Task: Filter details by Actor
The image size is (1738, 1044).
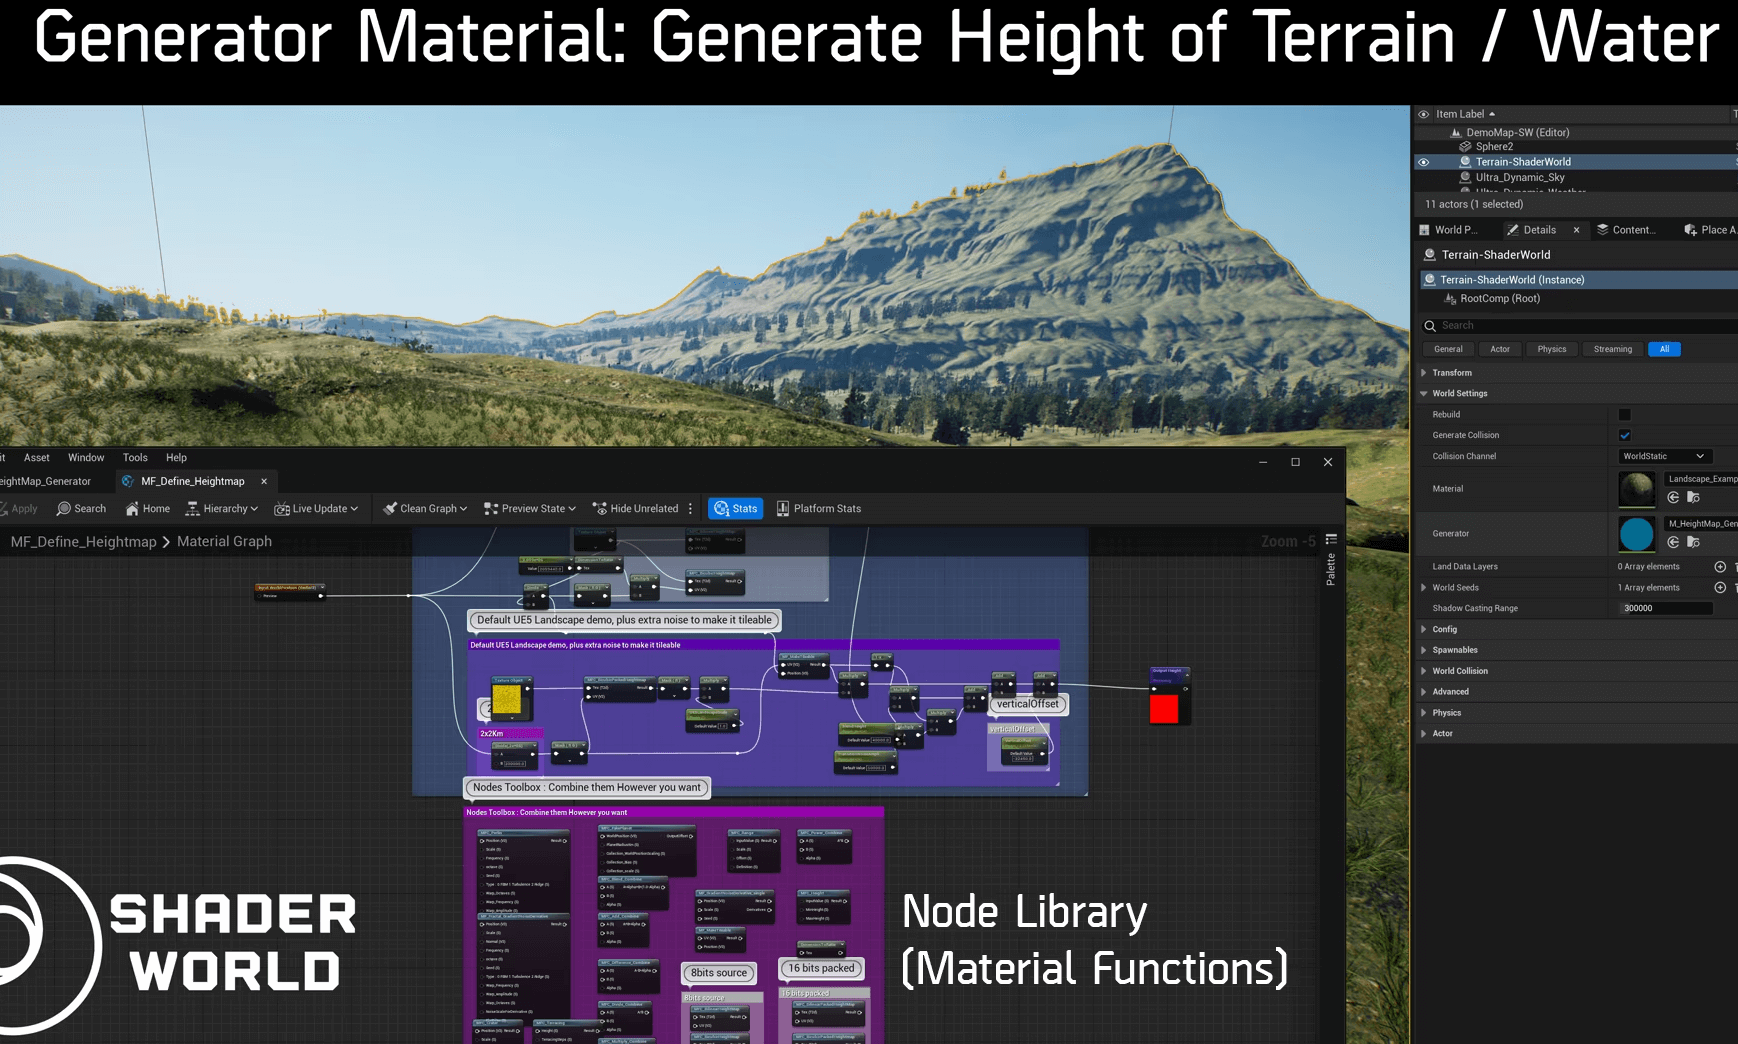Action: click(1500, 349)
